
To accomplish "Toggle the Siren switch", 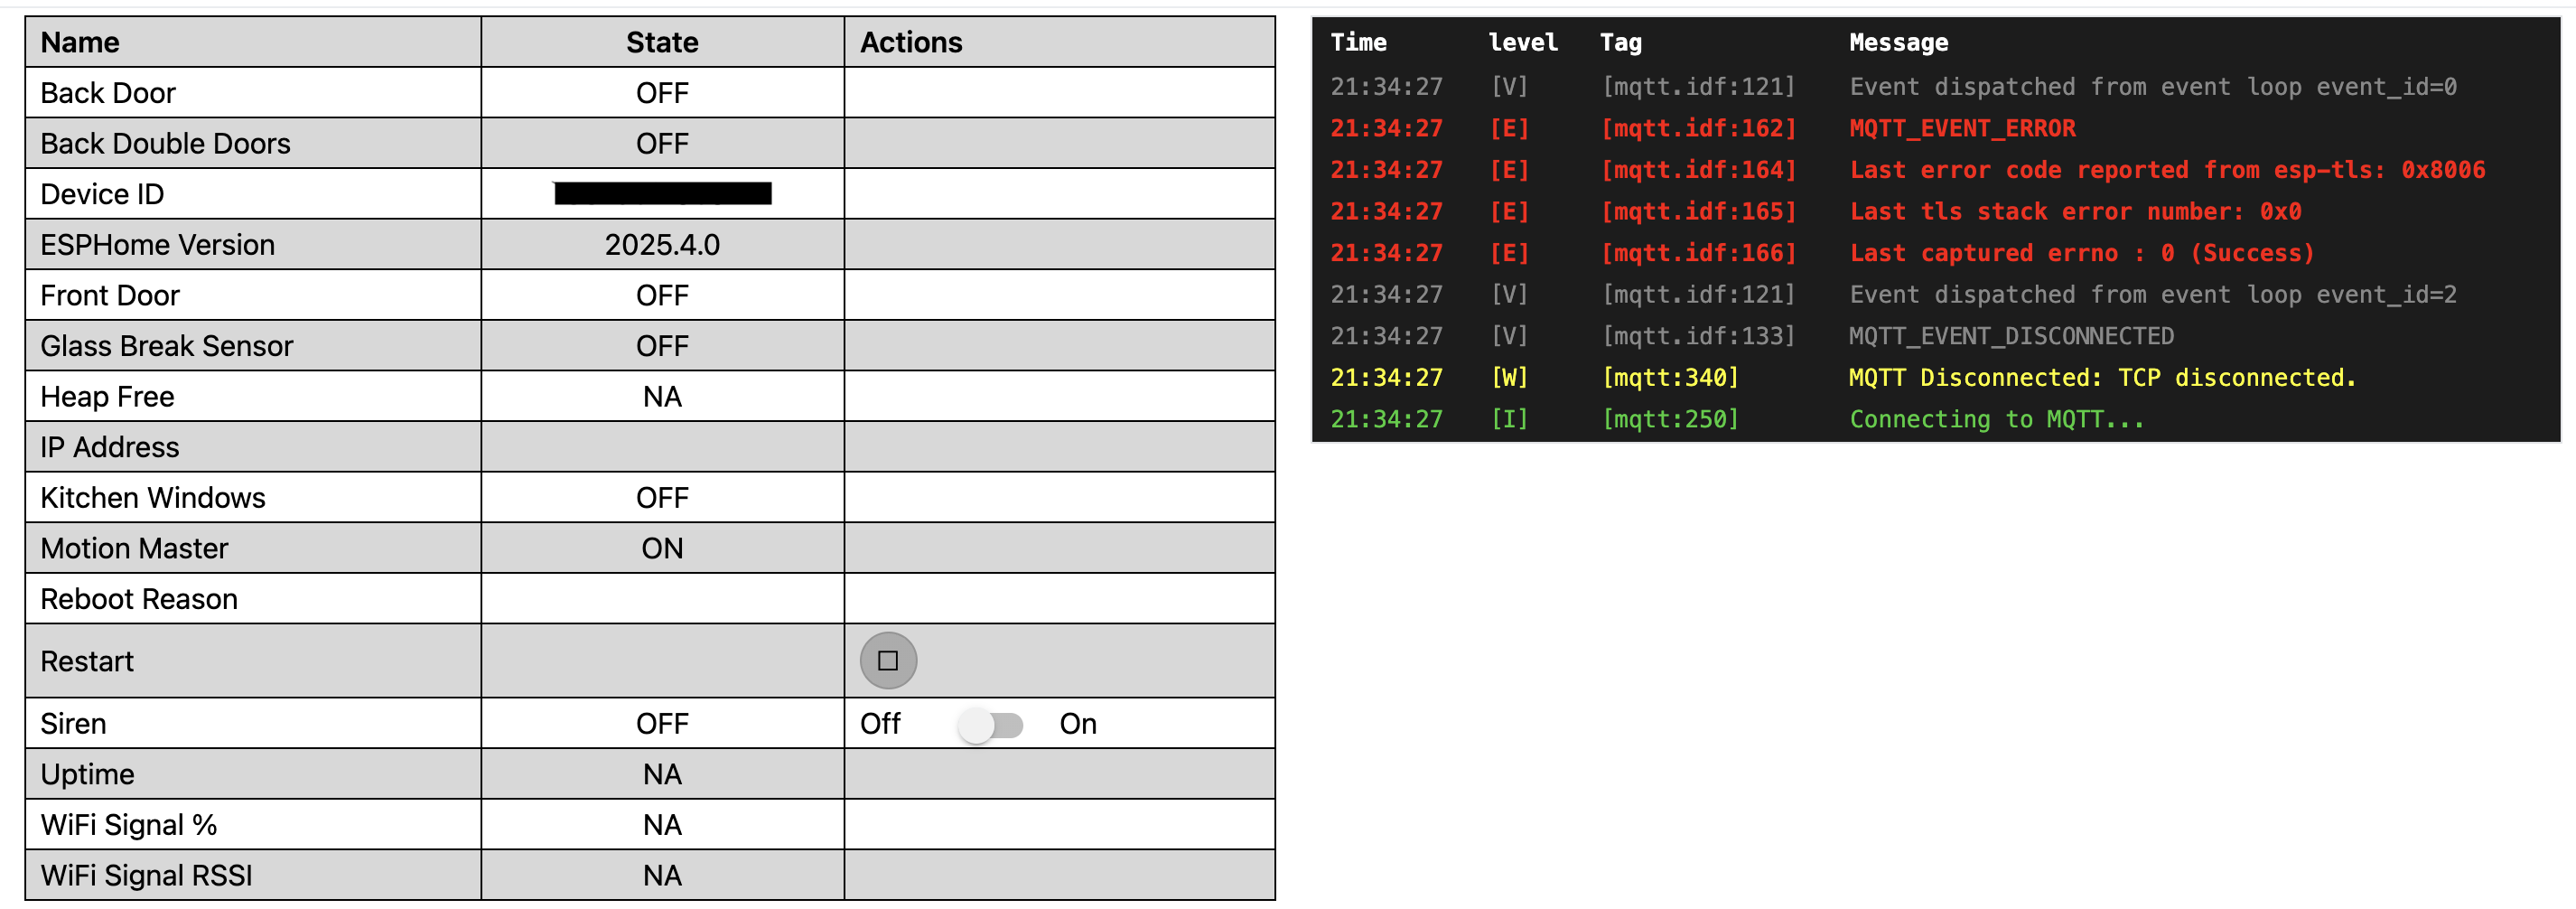I will 990,725.
